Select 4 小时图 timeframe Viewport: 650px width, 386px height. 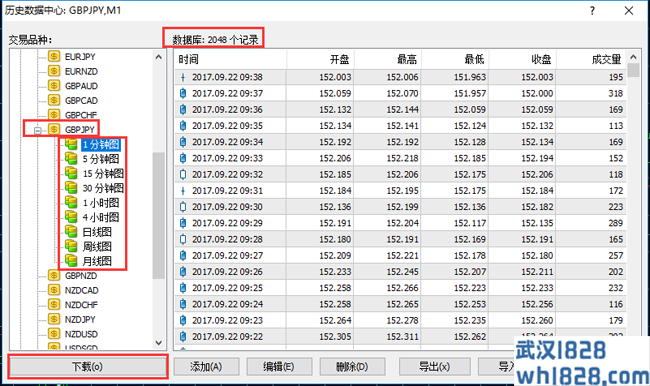pos(101,217)
